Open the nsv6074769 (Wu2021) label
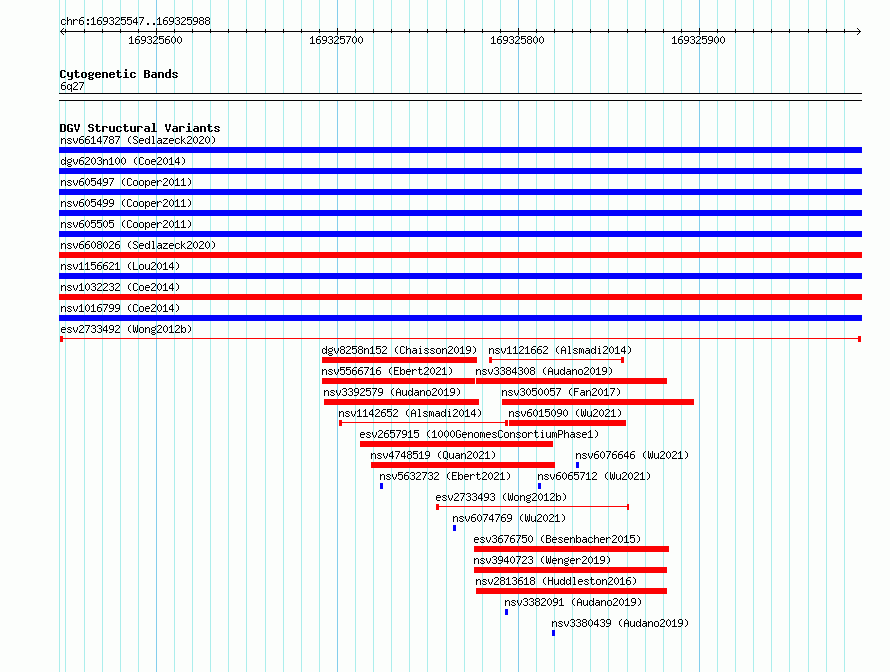This screenshot has width=890, height=672. tap(509, 518)
